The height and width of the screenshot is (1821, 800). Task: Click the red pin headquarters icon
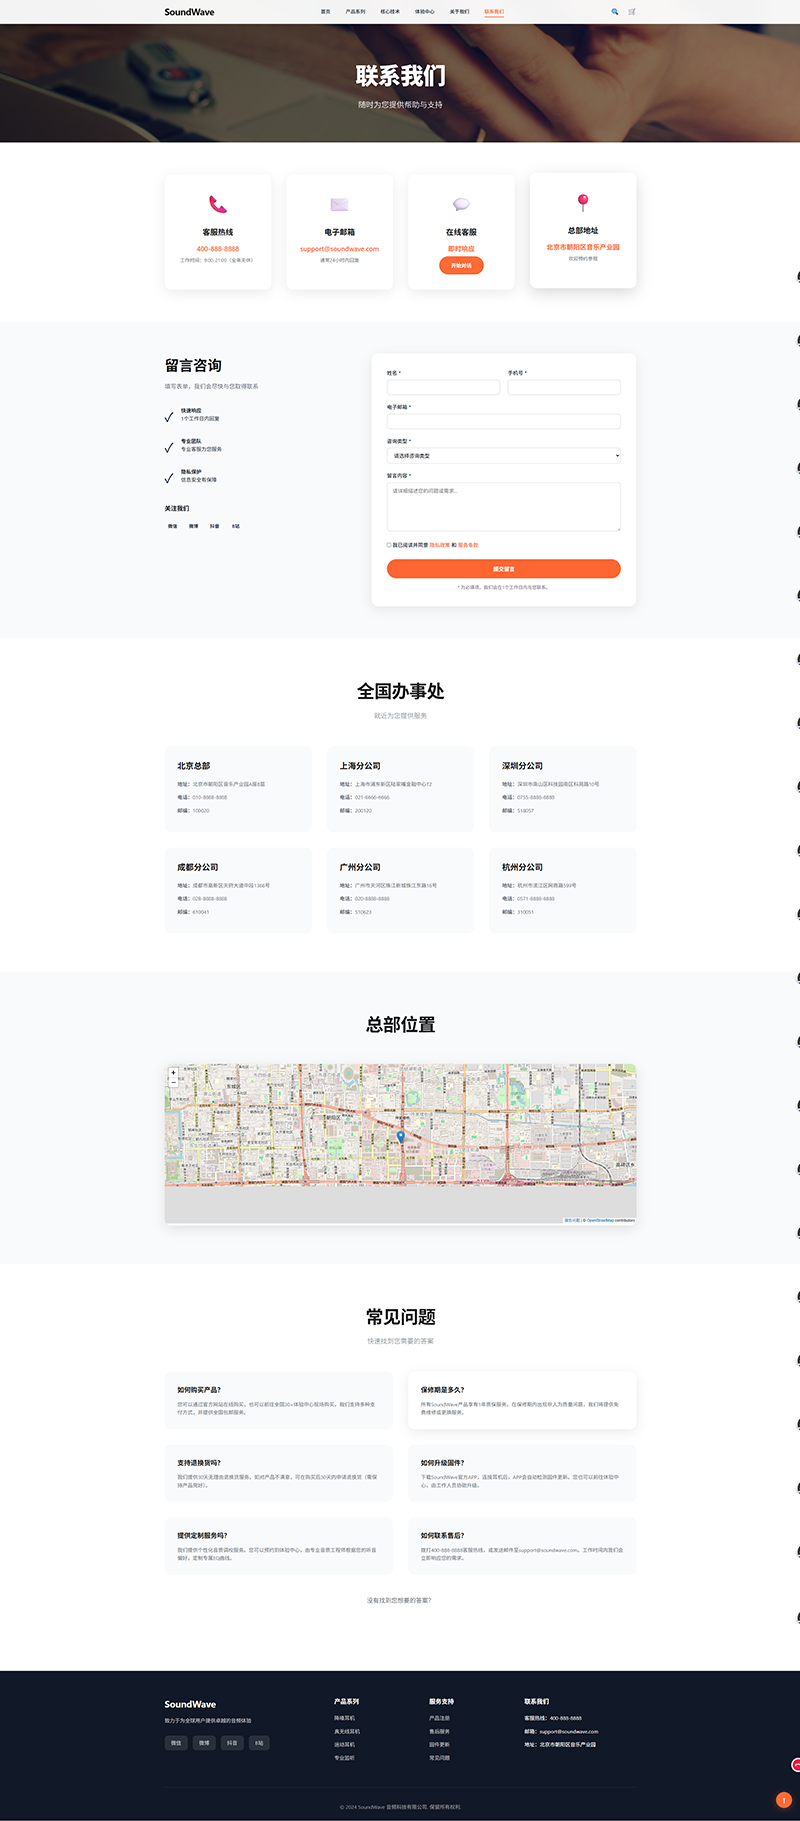coord(583,202)
